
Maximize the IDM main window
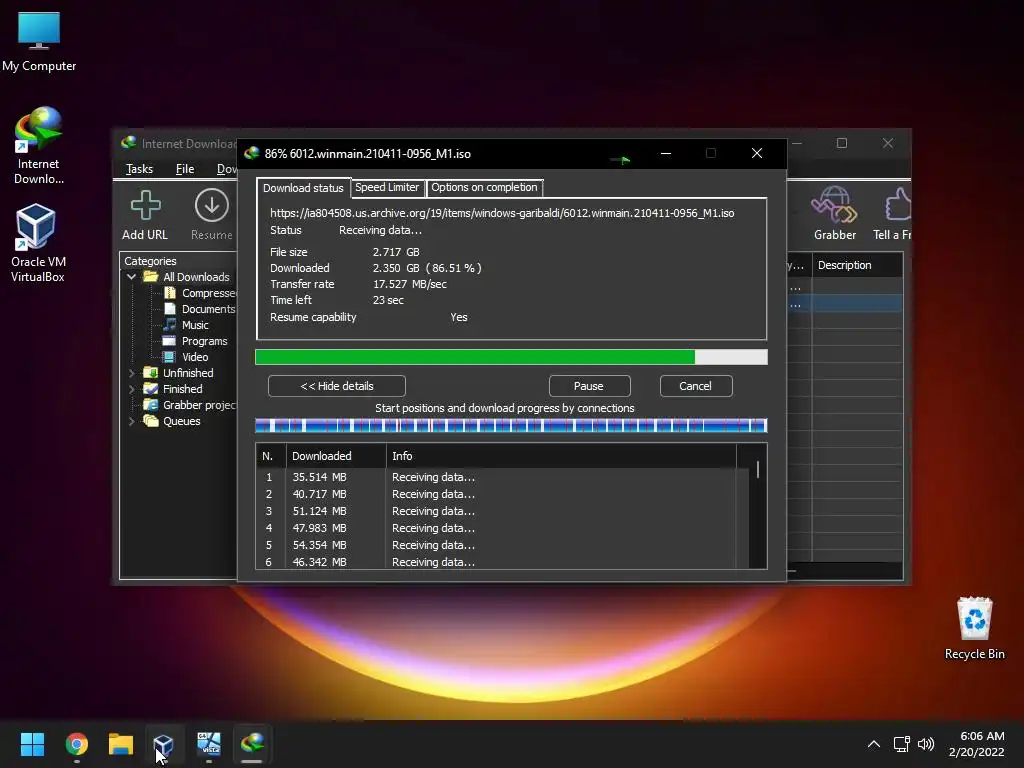tap(842, 143)
